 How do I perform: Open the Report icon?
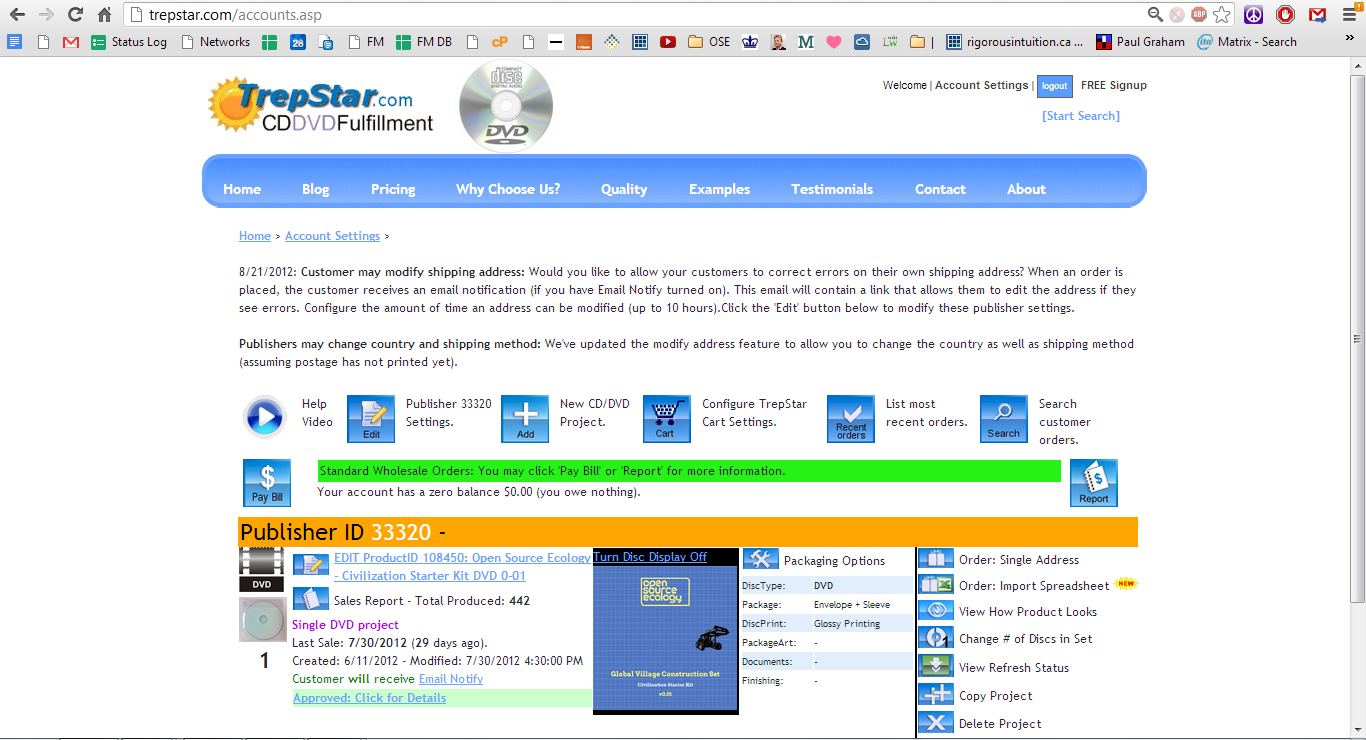pos(1094,483)
